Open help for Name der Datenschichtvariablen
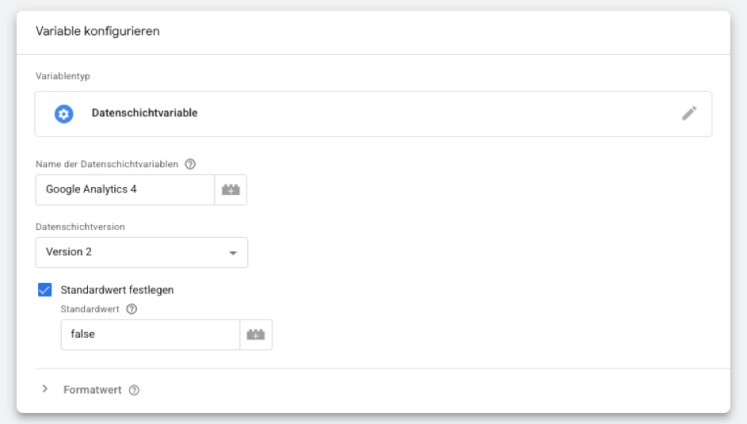 [190, 164]
